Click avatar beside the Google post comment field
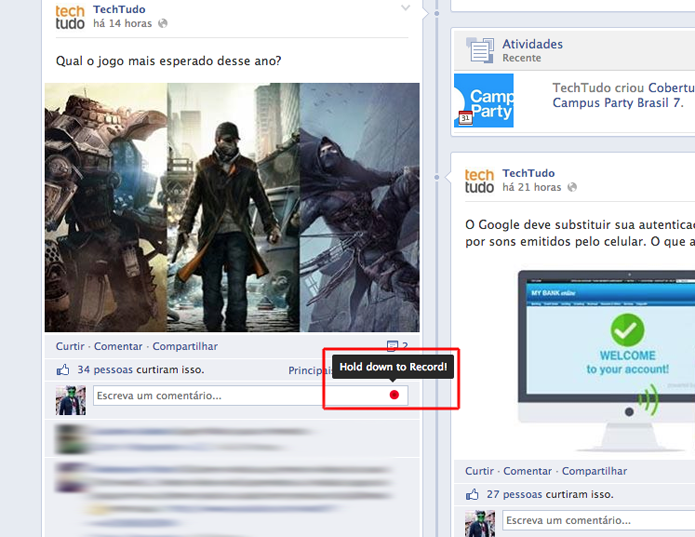 480,524
